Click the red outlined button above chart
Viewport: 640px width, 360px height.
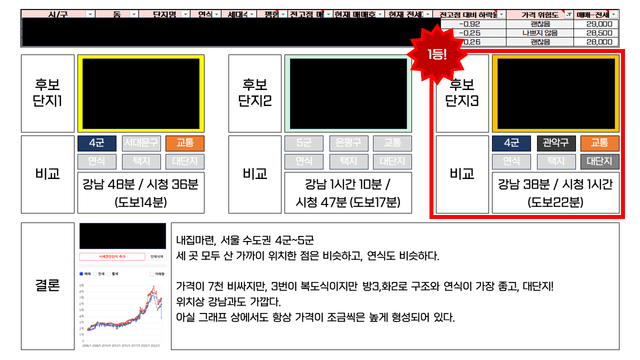(x=112, y=257)
